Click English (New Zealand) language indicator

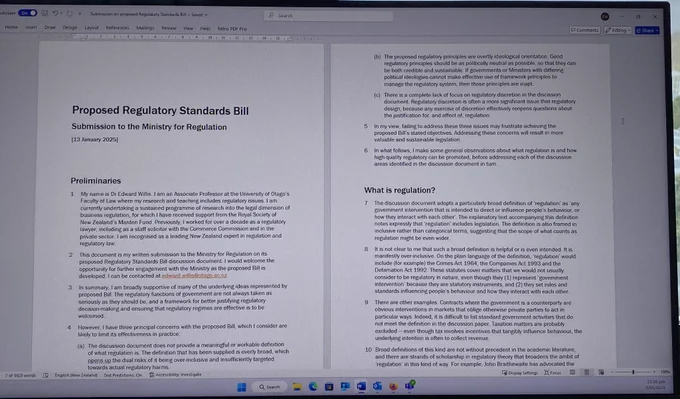point(76,375)
